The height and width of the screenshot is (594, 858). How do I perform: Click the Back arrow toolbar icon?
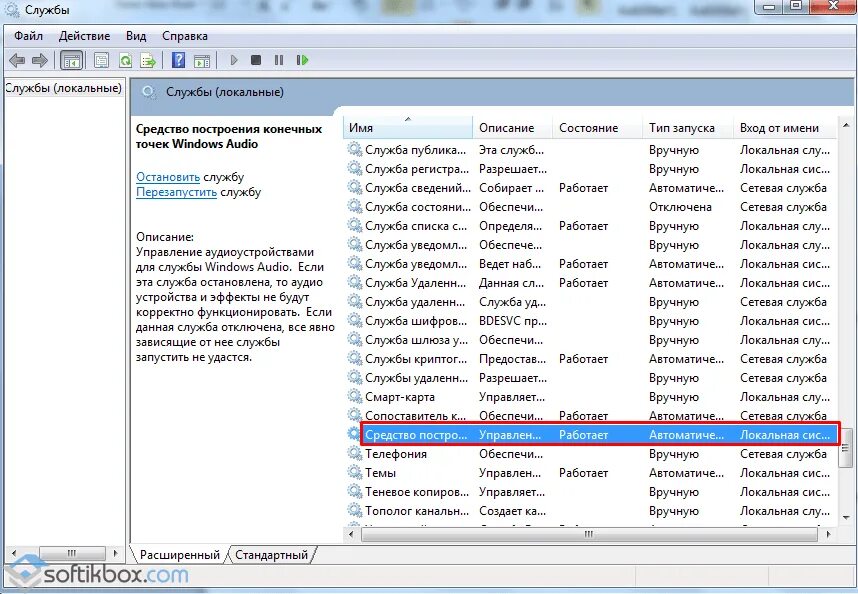pos(18,60)
